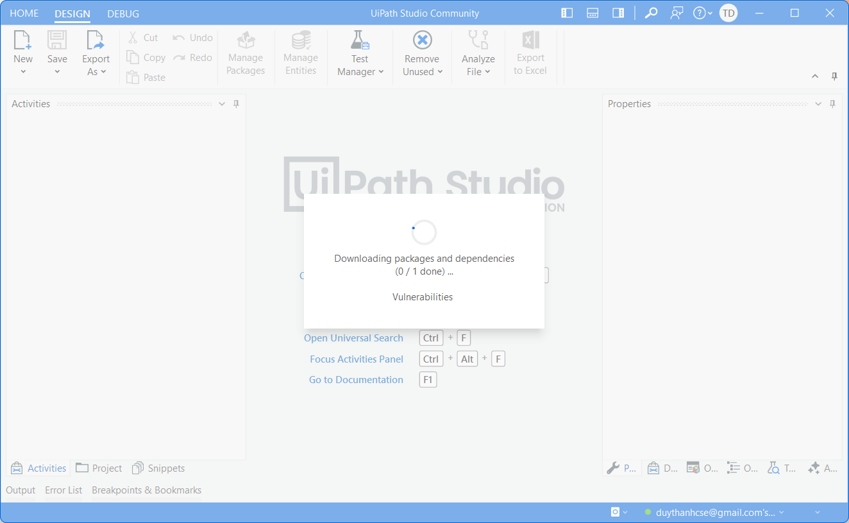
Task: Open the help dropdown arrow
Action: point(710,14)
